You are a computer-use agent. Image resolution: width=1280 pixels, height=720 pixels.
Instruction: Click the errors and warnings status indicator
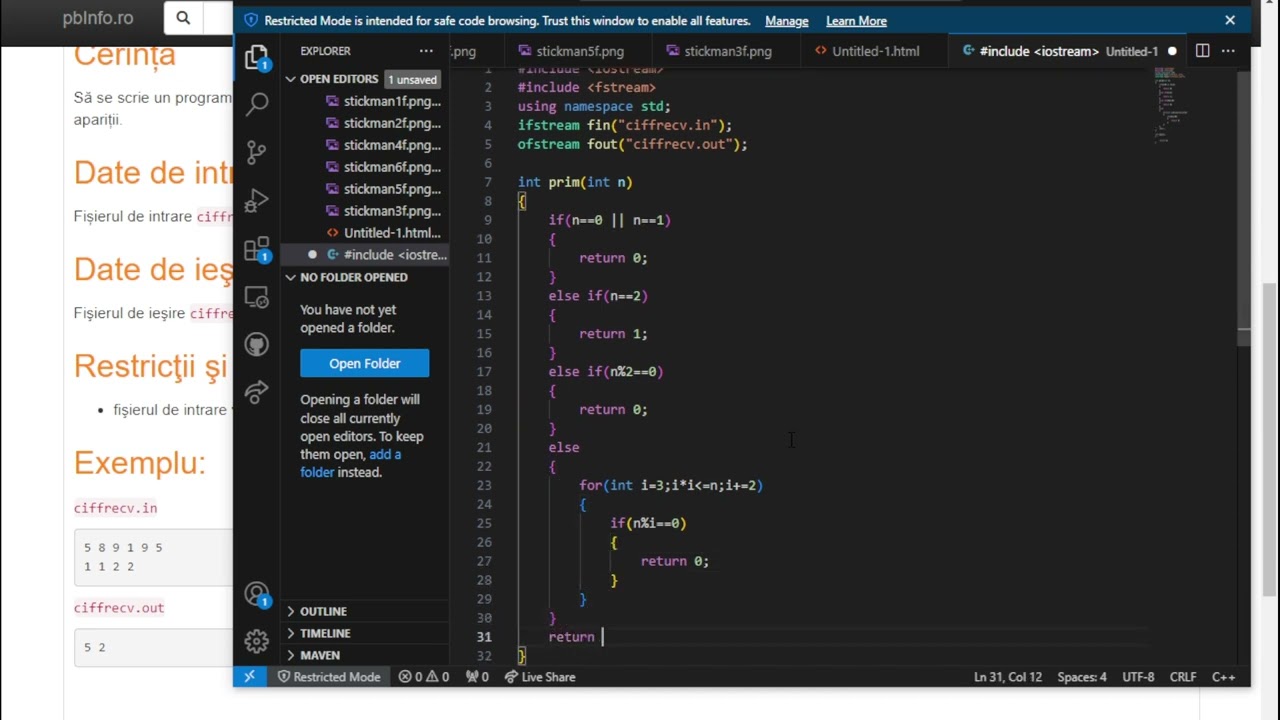coord(424,677)
